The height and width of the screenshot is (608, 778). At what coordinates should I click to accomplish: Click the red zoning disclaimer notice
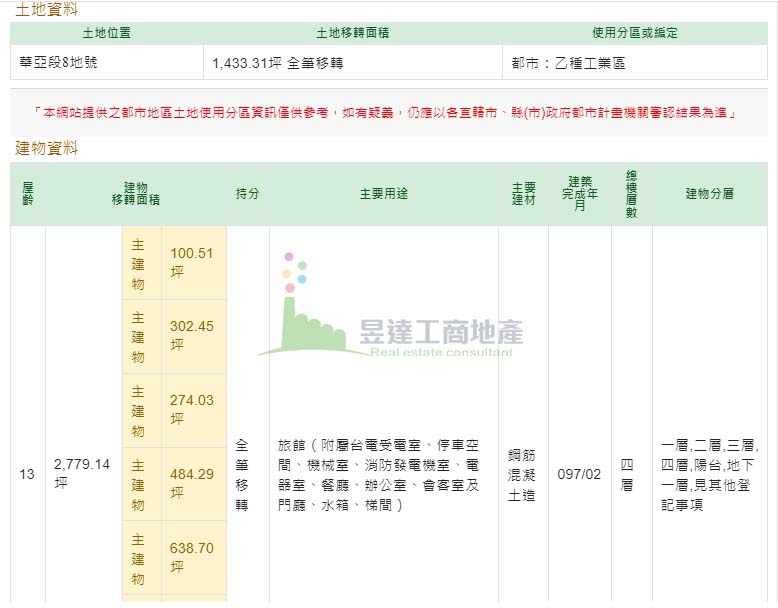(x=385, y=113)
